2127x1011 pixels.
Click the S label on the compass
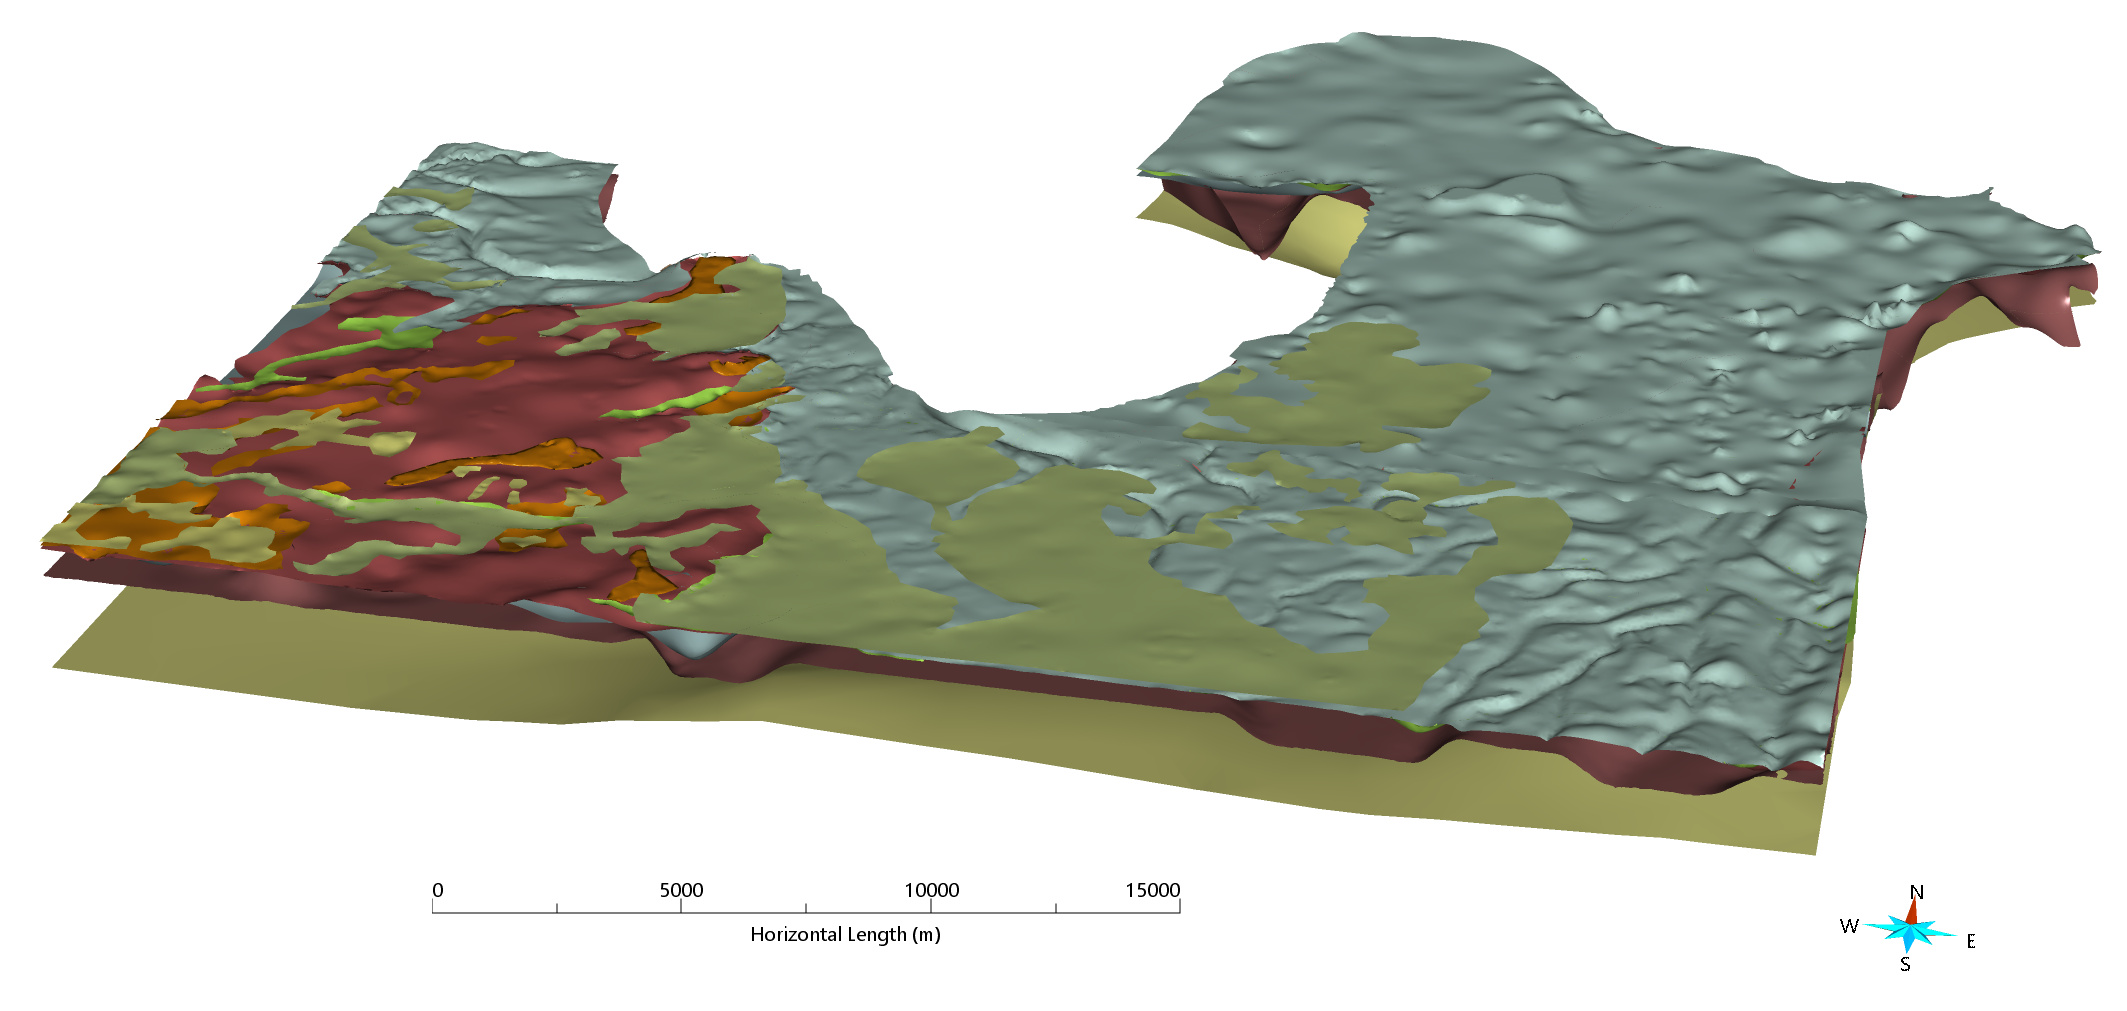pyautogui.click(x=1905, y=965)
